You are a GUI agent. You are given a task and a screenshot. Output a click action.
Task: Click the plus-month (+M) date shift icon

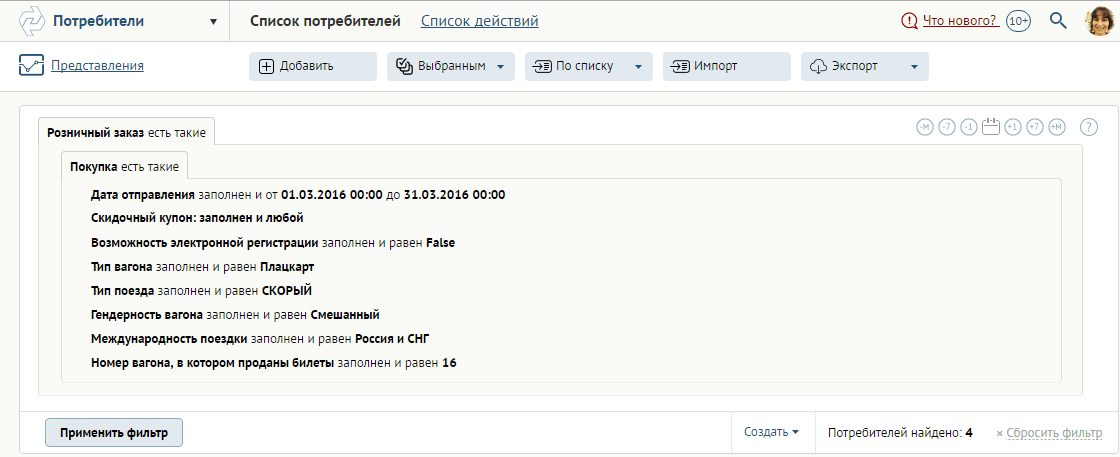pyautogui.click(x=1056, y=127)
